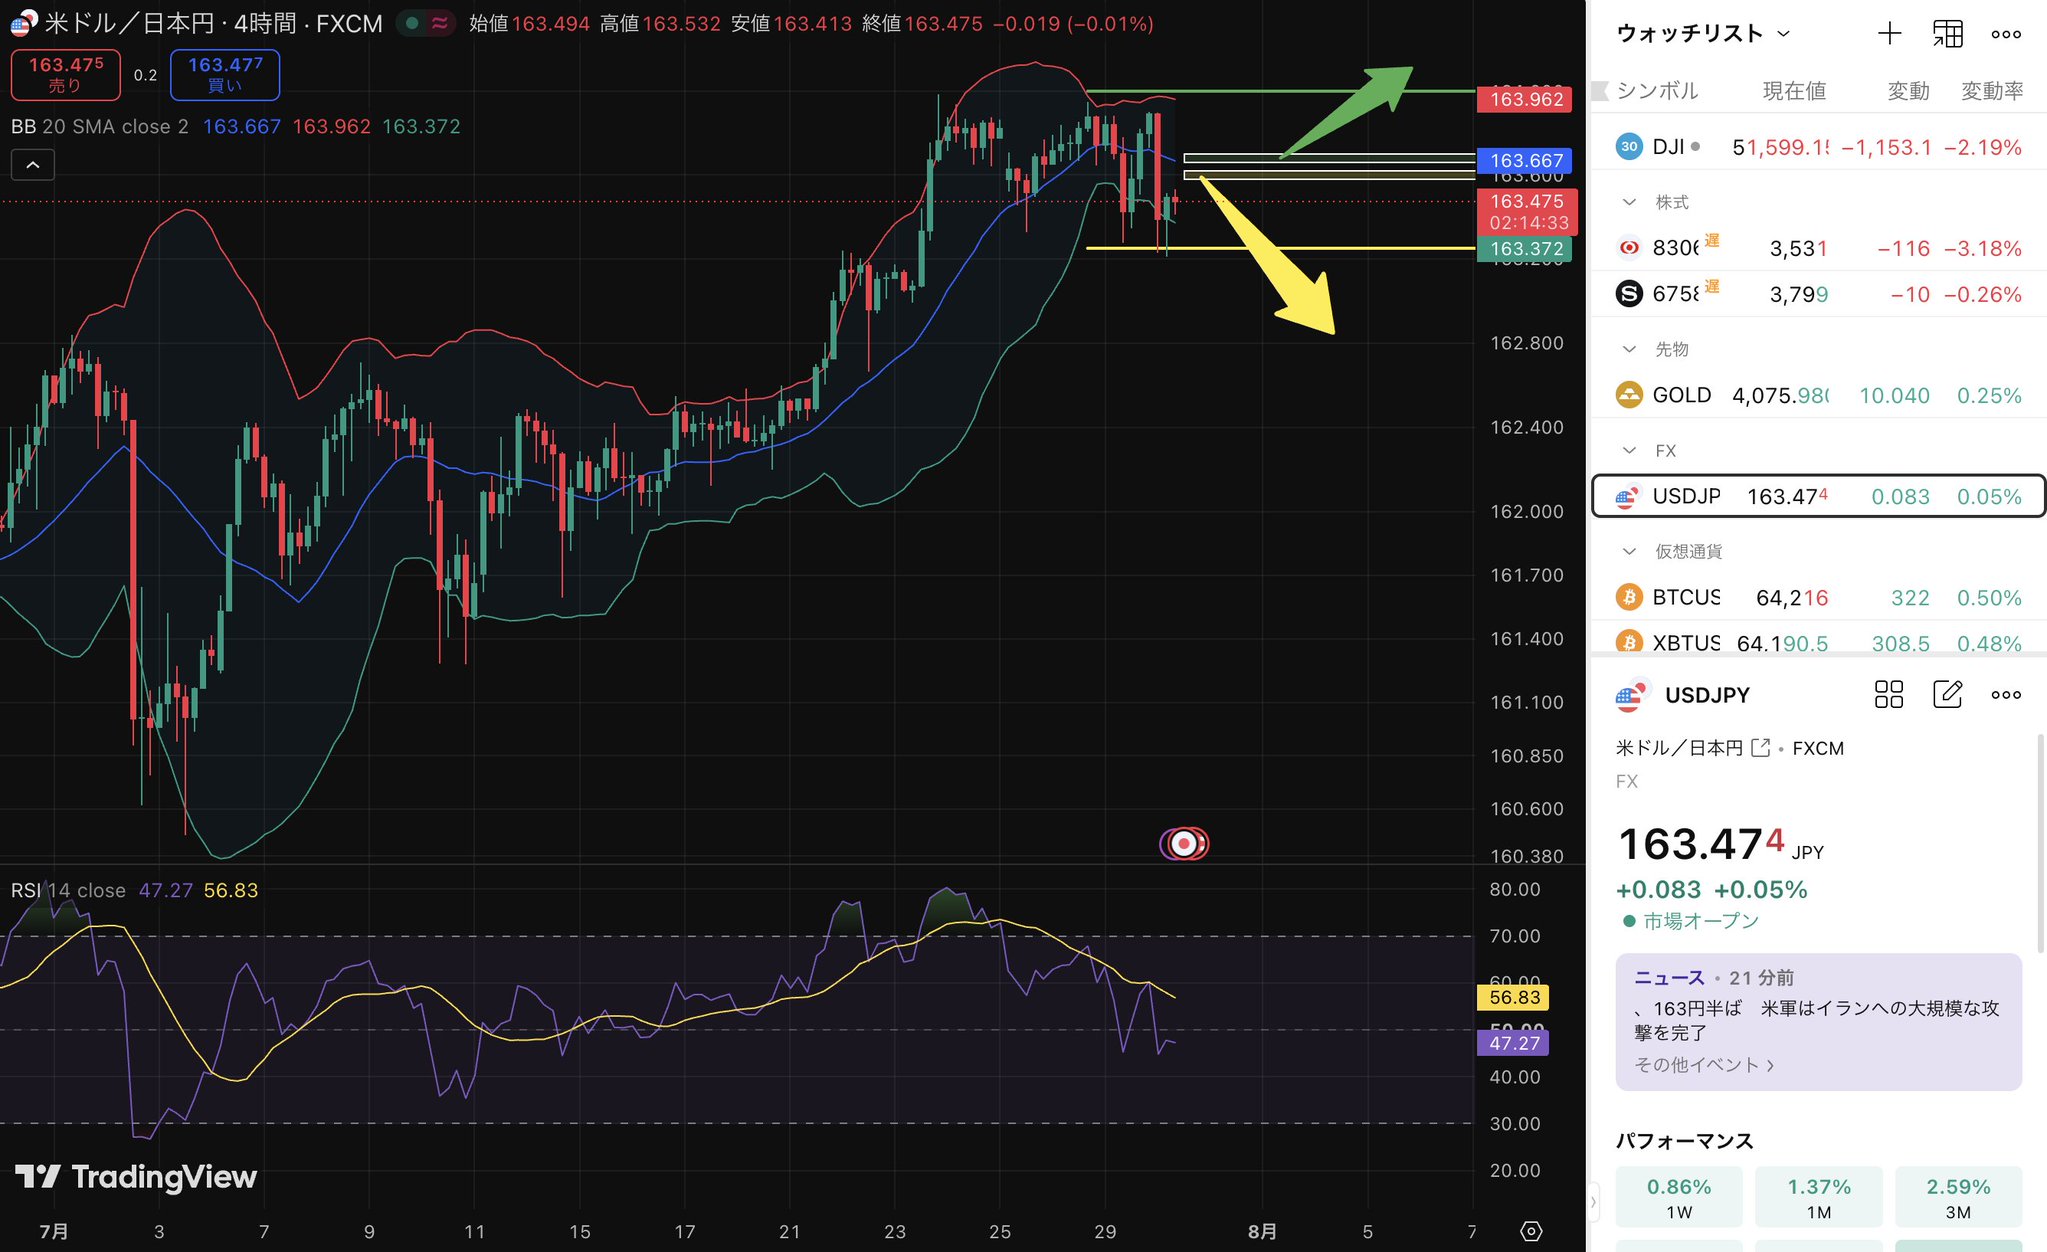Click the 6758 Sony logo icon
This screenshot has height=1252, width=2047.
[1629, 294]
